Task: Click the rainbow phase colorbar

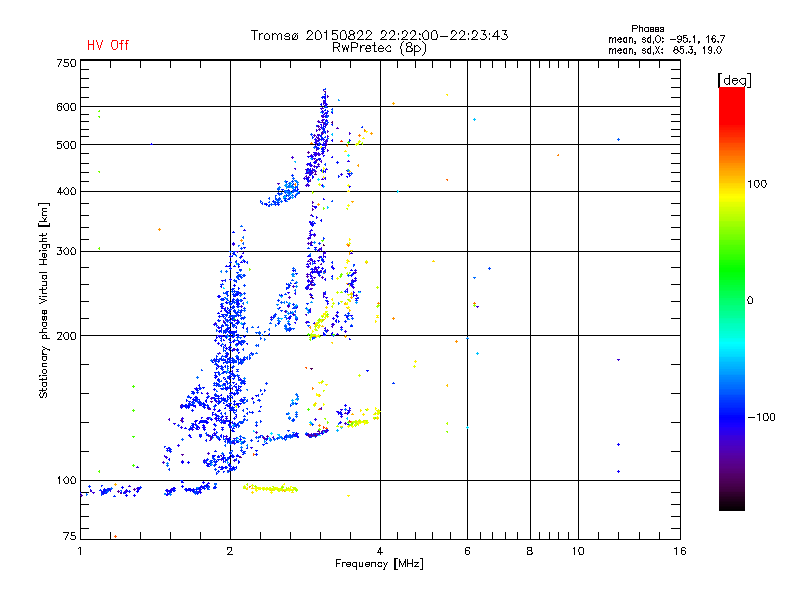Action: click(x=732, y=298)
